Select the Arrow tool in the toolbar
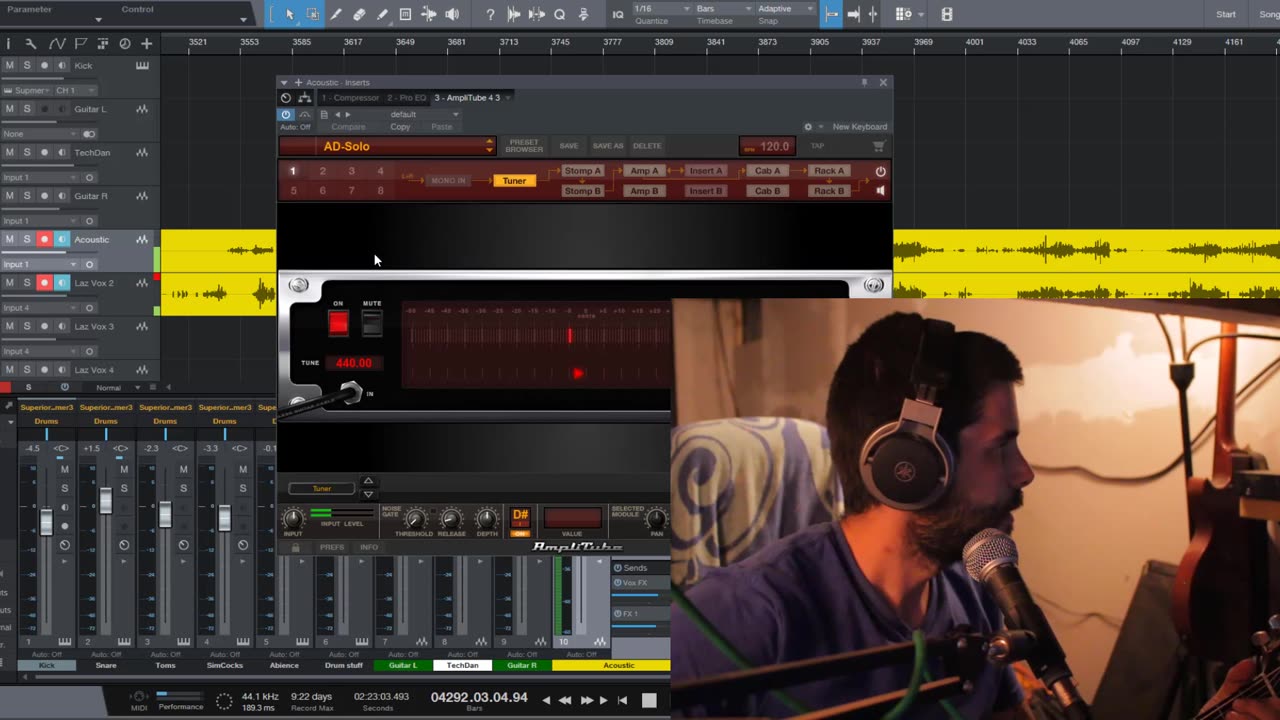This screenshot has width=1280, height=720. coord(289,14)
